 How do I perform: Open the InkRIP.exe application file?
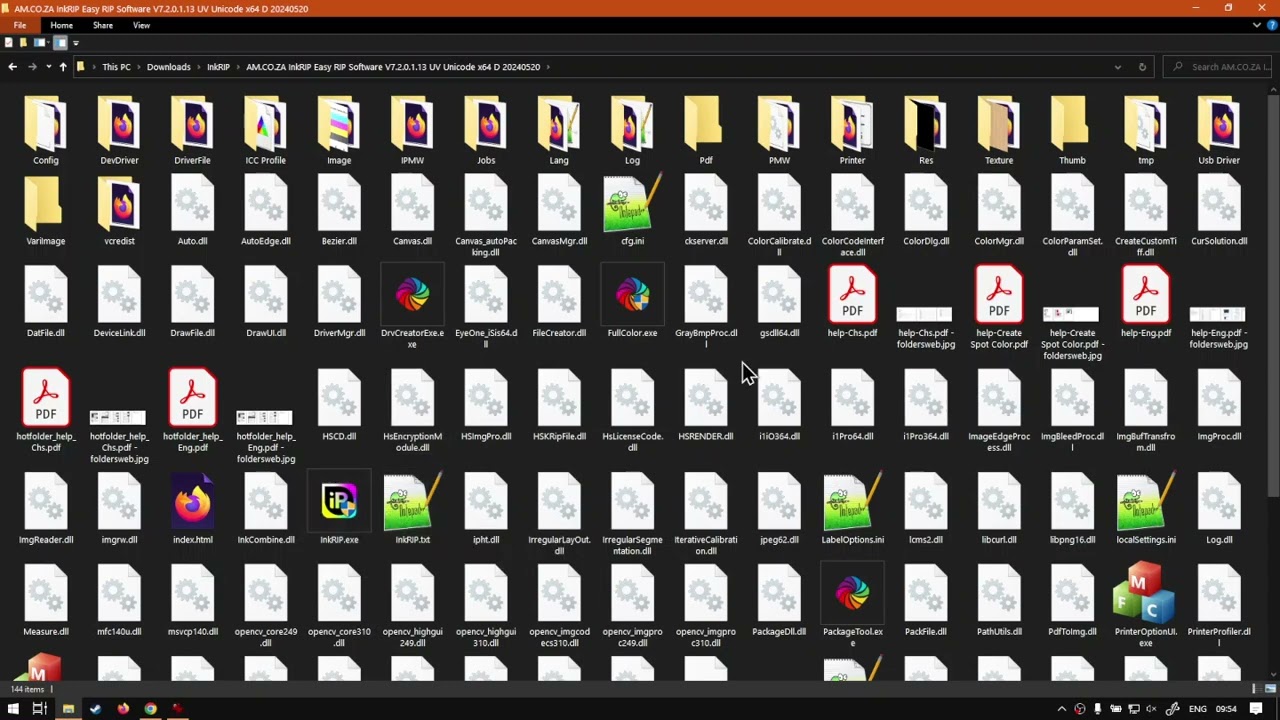pos(339,510)
